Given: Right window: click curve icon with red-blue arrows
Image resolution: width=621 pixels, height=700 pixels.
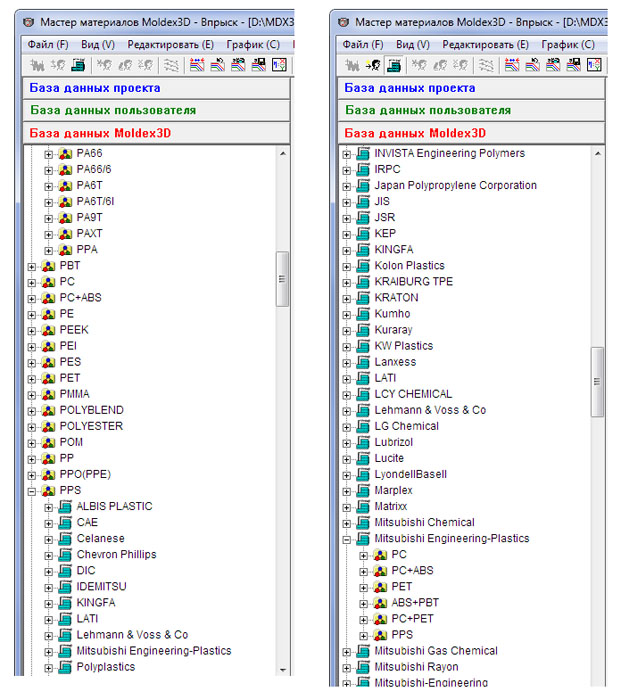Looking at the screenshot, I should point(512,65).
